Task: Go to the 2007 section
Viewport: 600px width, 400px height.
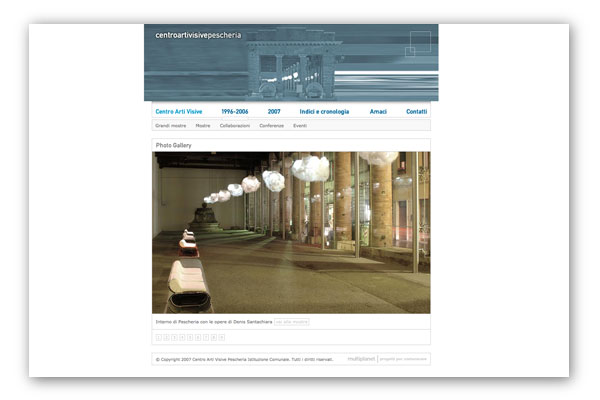Action: [274, 112]
